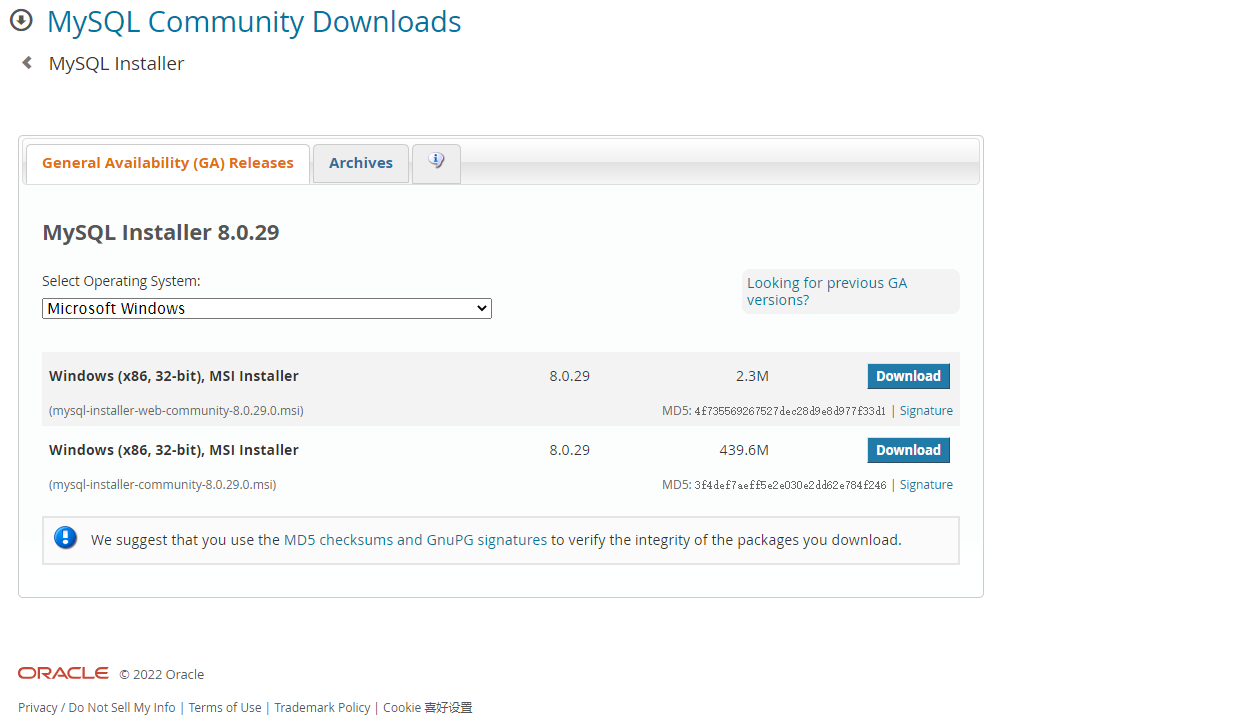Viewport: 1256px width, 728px height.
Task: Switch to the Archives tab
Action: coord(361,163)
